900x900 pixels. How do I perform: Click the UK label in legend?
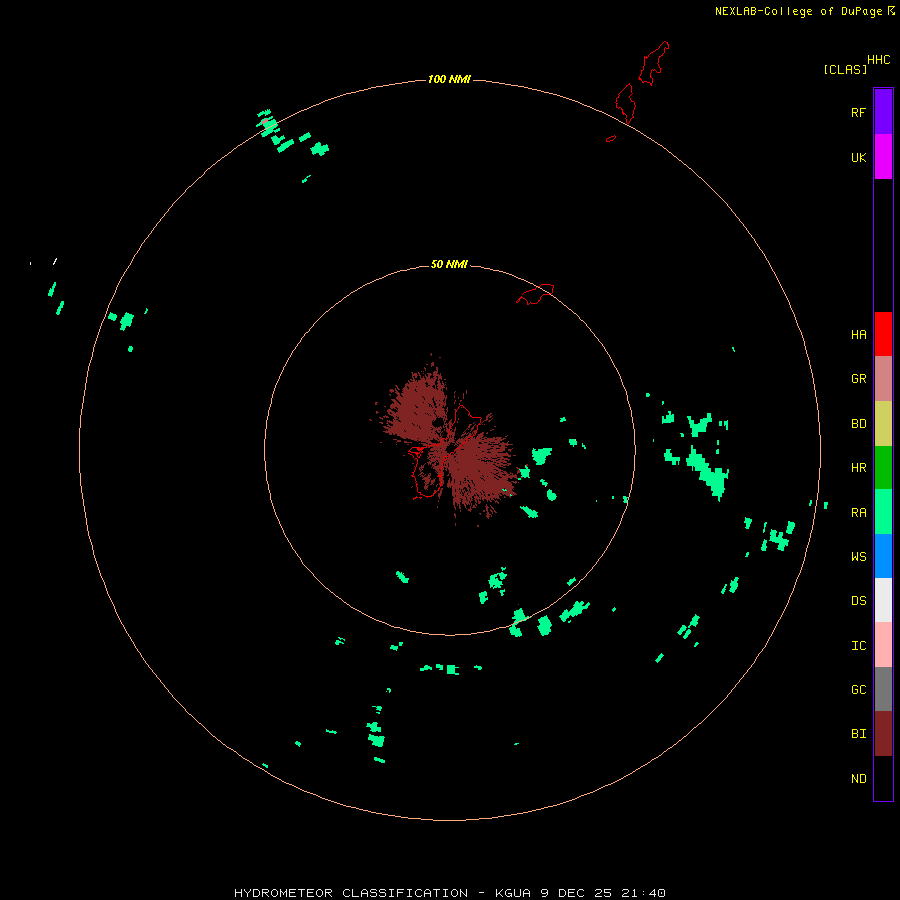(x=858, y=157)
